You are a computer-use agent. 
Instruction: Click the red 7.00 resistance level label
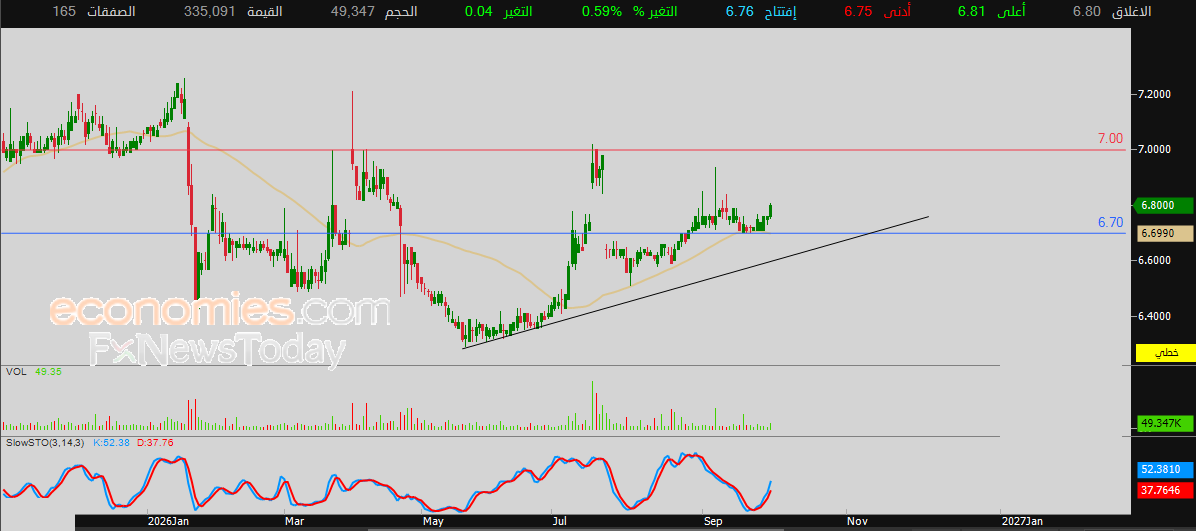tap(1110, 139)
